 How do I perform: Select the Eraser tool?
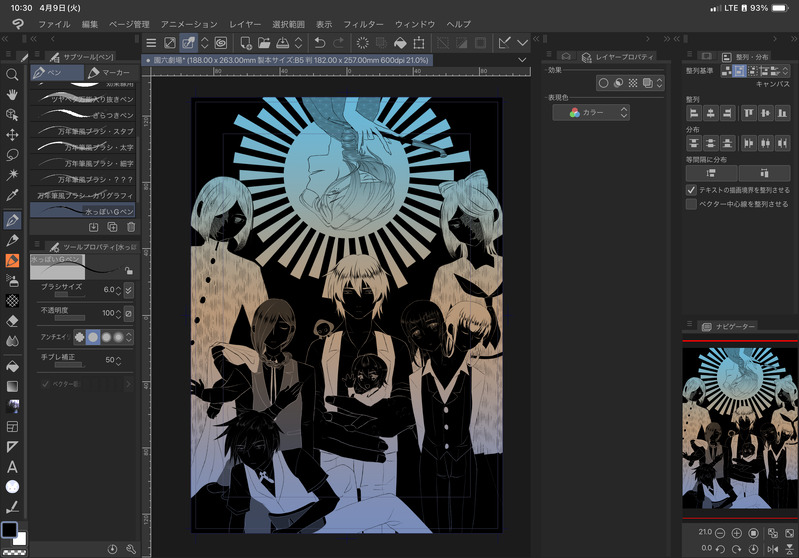tap(12, 321)
